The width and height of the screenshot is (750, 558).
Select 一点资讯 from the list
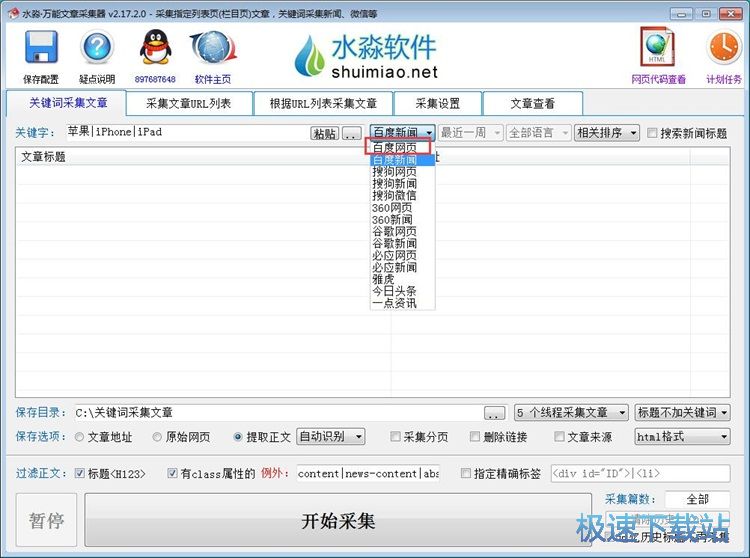403,304
